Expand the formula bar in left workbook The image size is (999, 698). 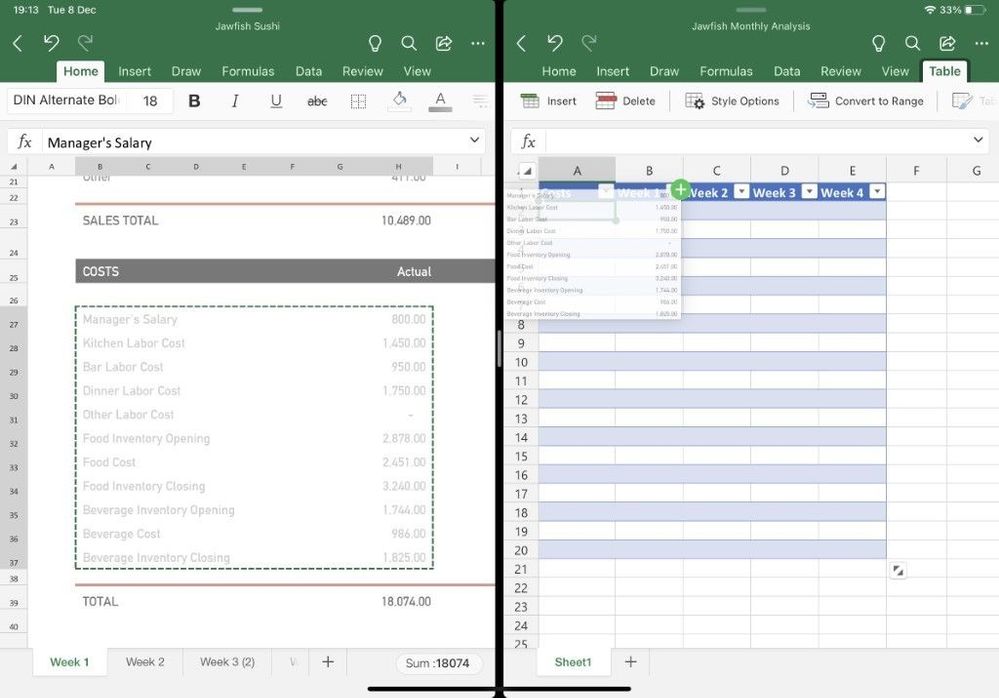point(474,140)
